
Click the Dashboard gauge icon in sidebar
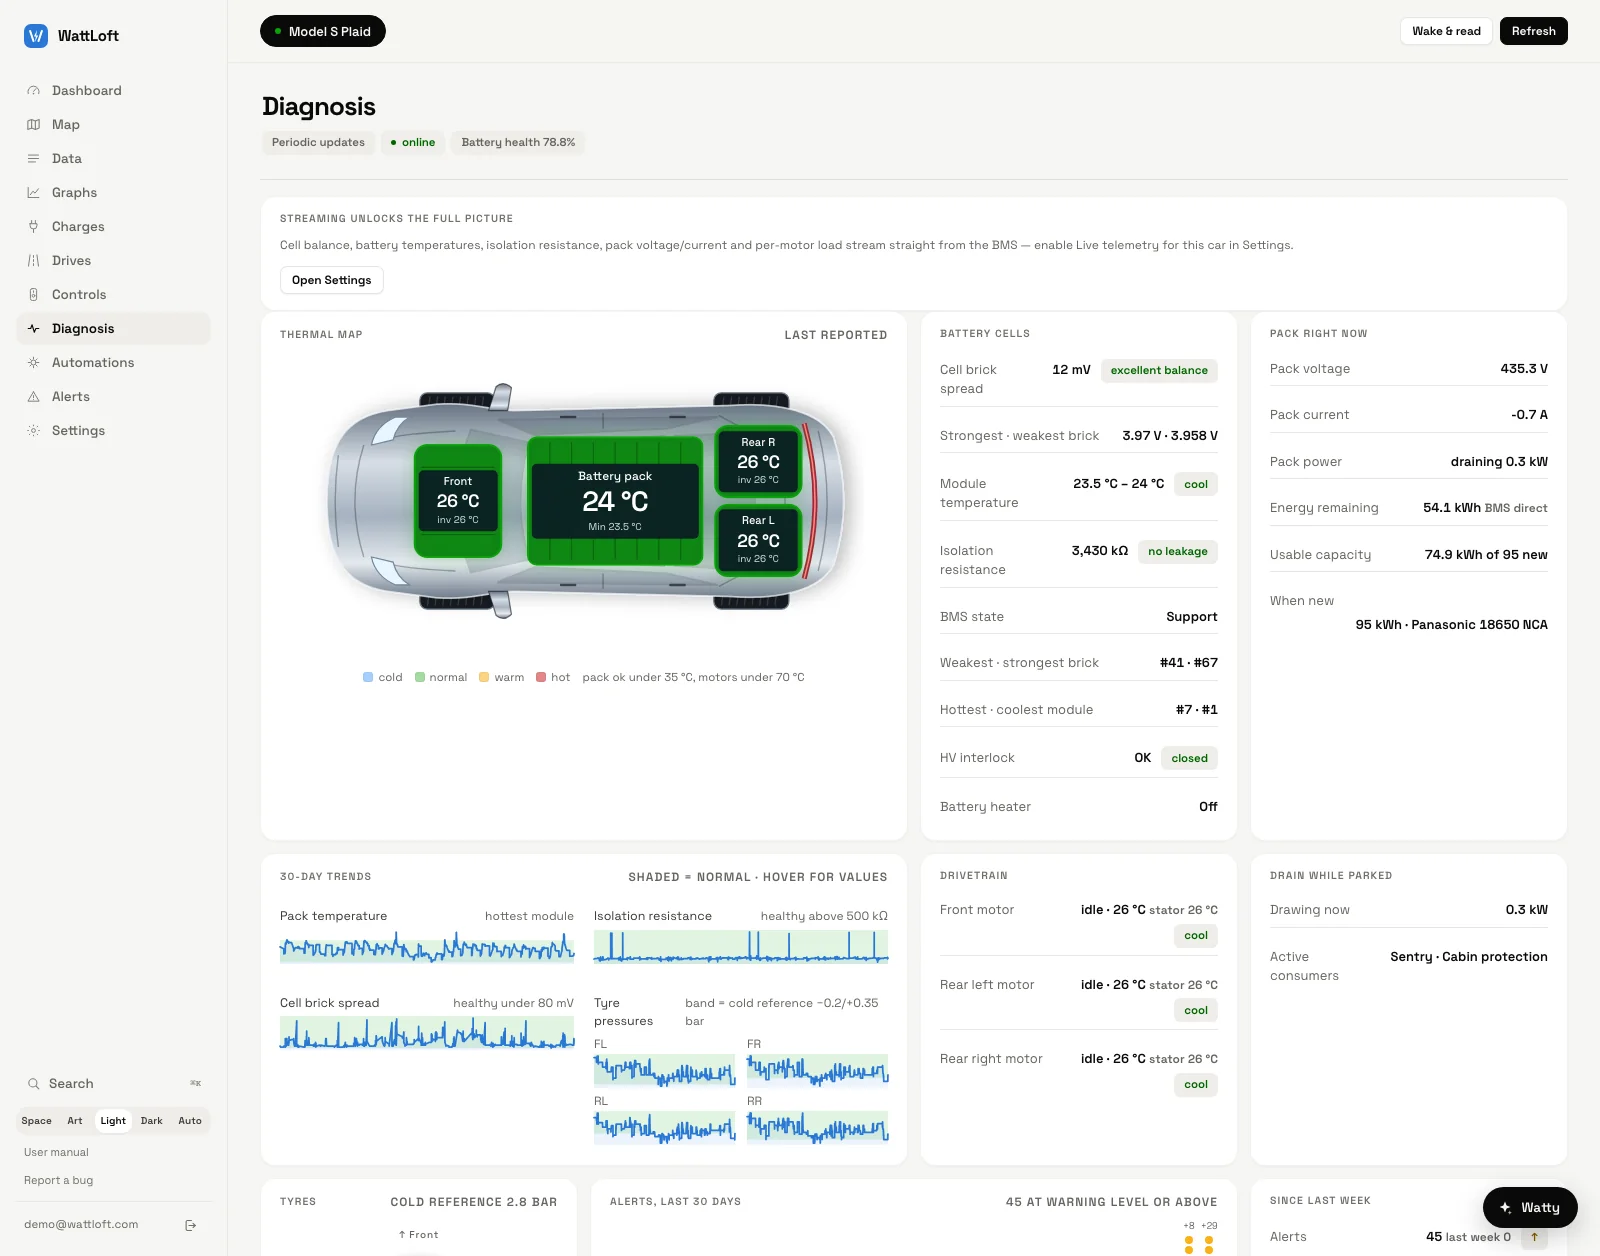[33, 91]
